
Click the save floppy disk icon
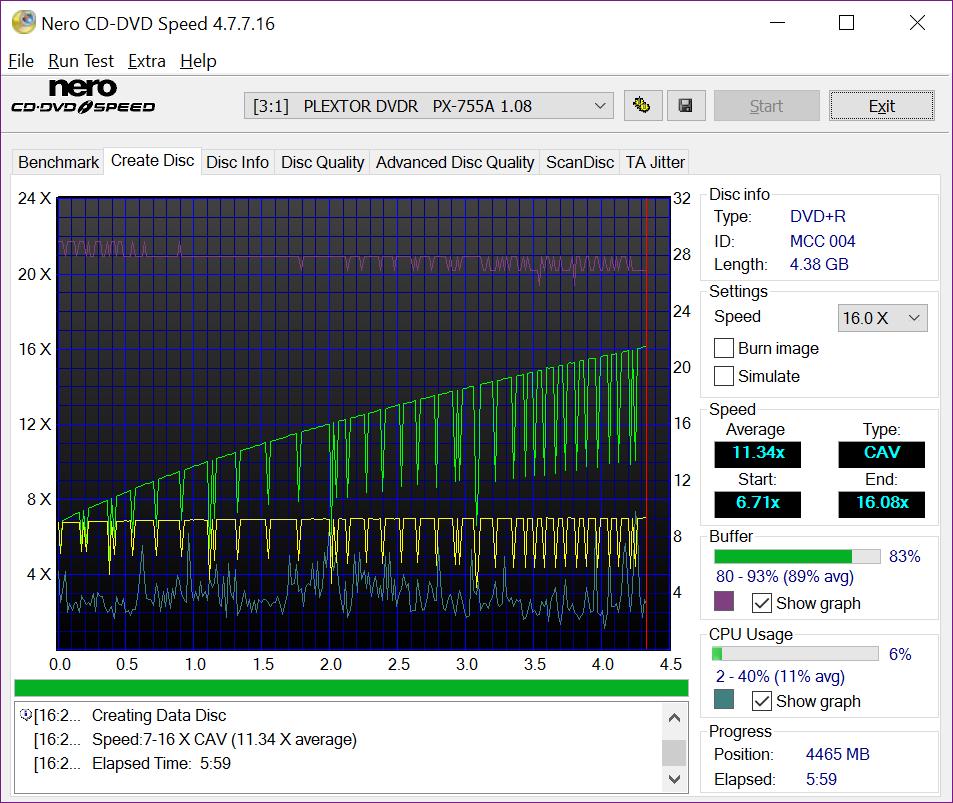click(x=686, y=106)
